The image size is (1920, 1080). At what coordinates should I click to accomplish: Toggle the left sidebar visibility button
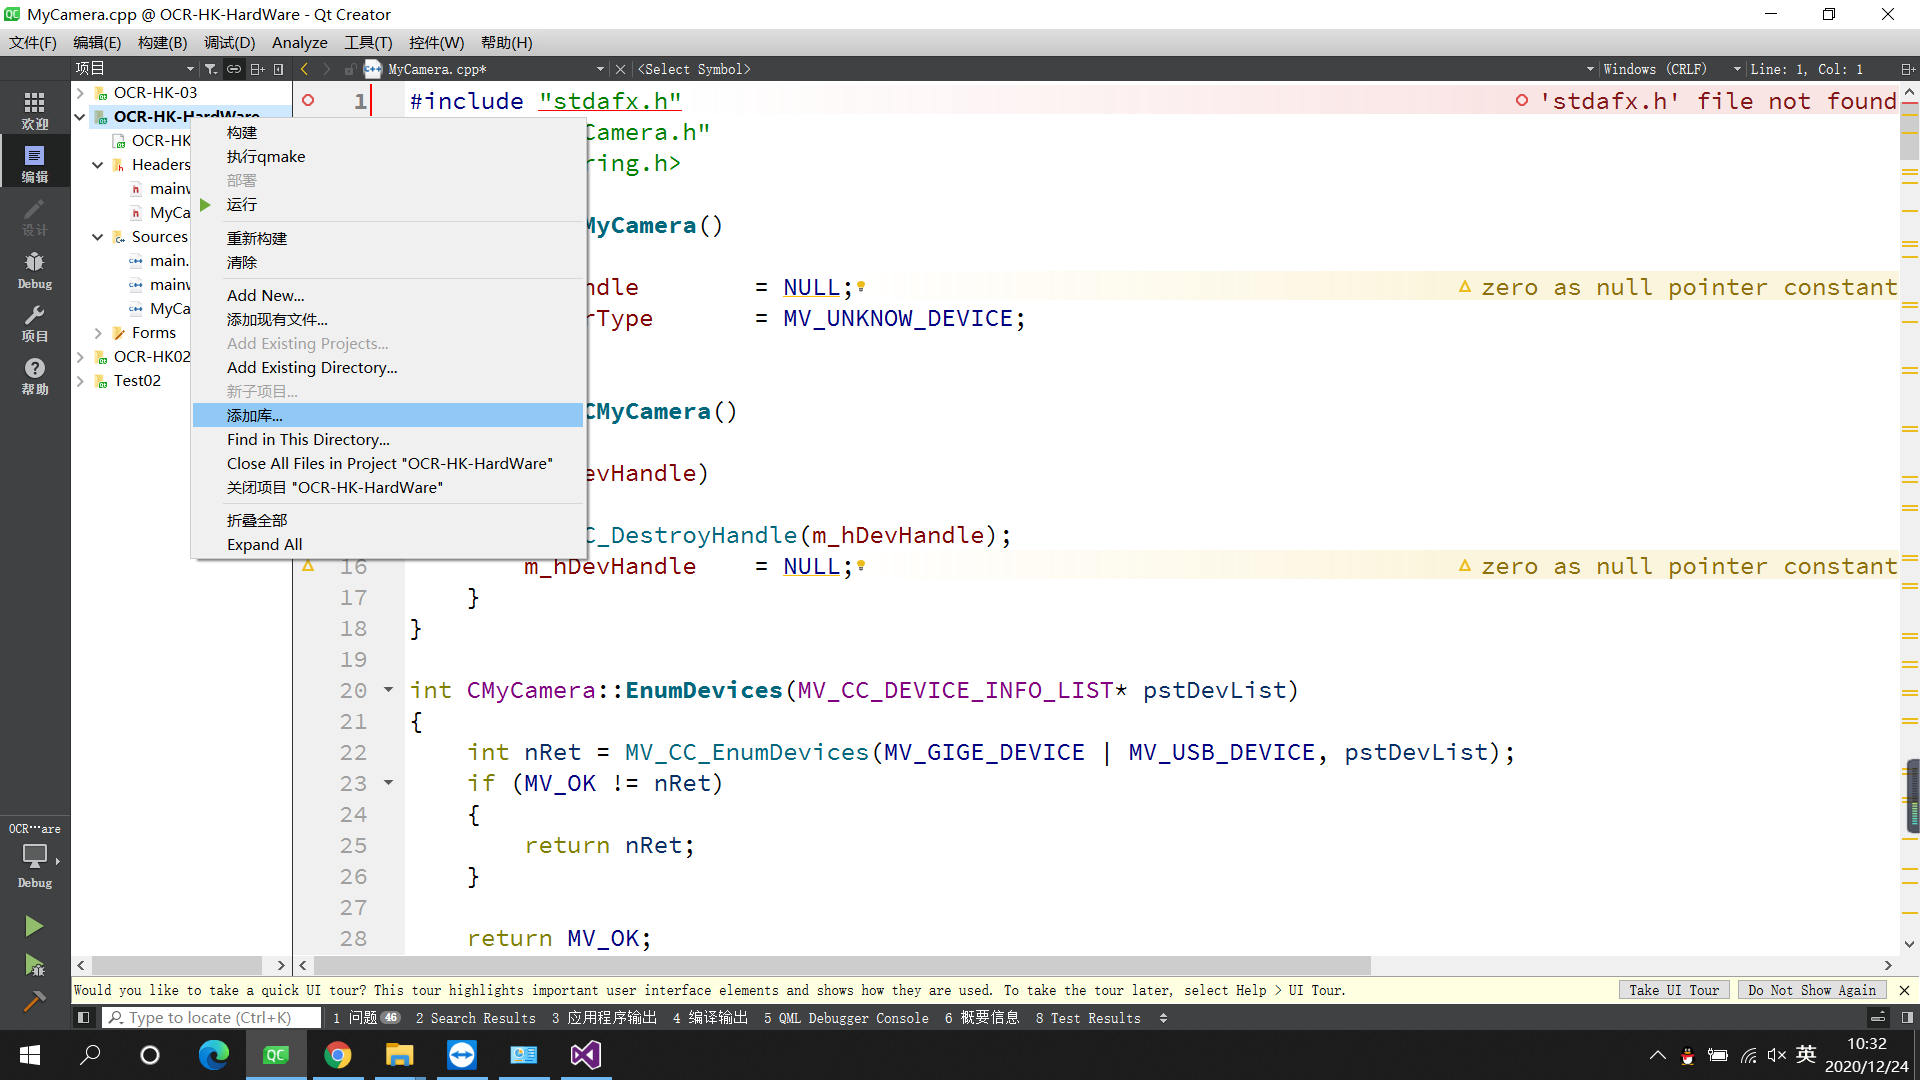tap(84, 1018)
